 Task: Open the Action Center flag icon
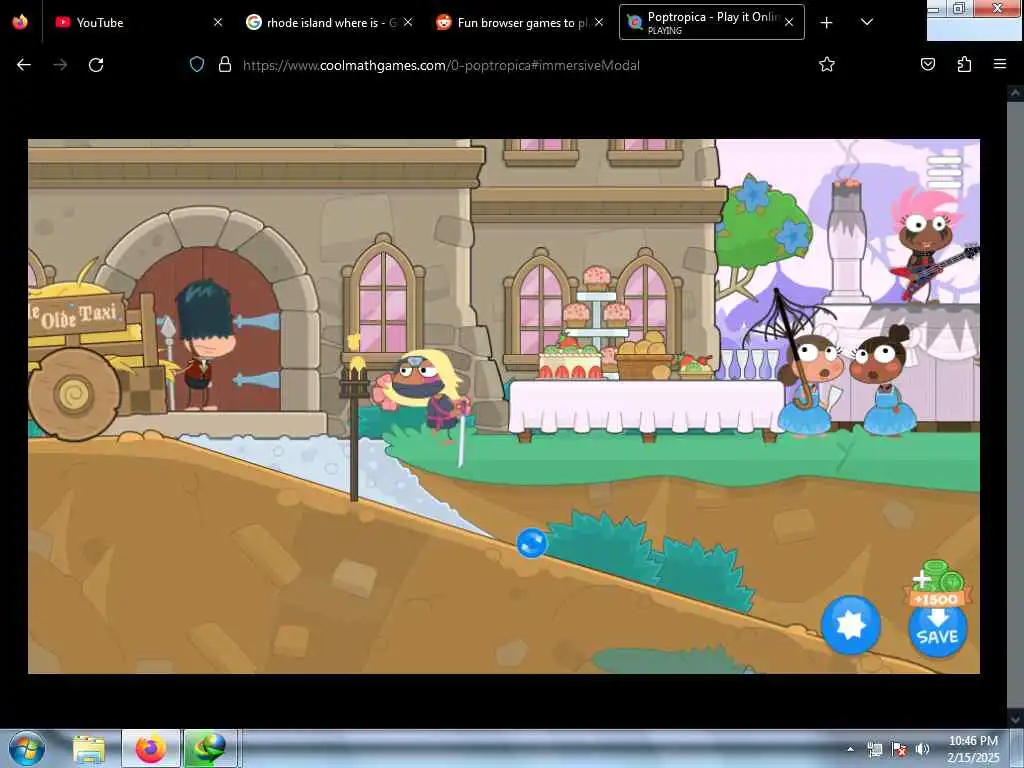[899, 750]
